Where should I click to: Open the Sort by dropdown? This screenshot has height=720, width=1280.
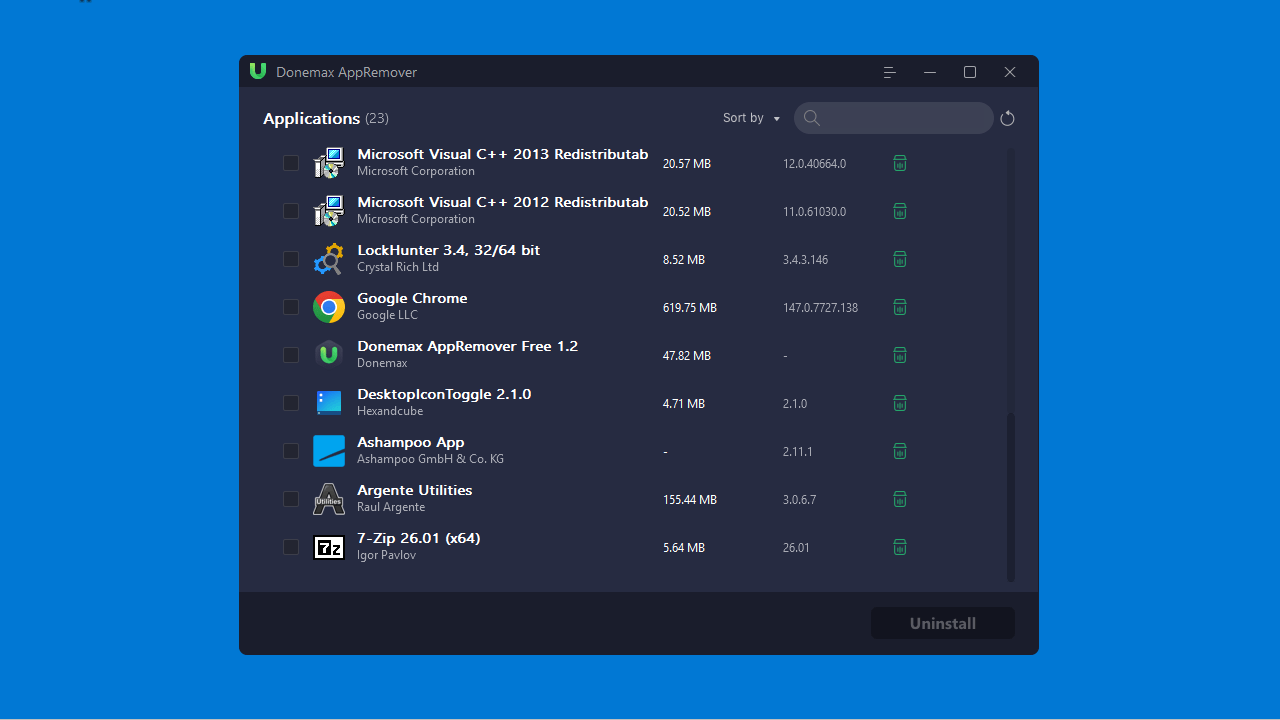pyautogui.click(x=751, y=118)
